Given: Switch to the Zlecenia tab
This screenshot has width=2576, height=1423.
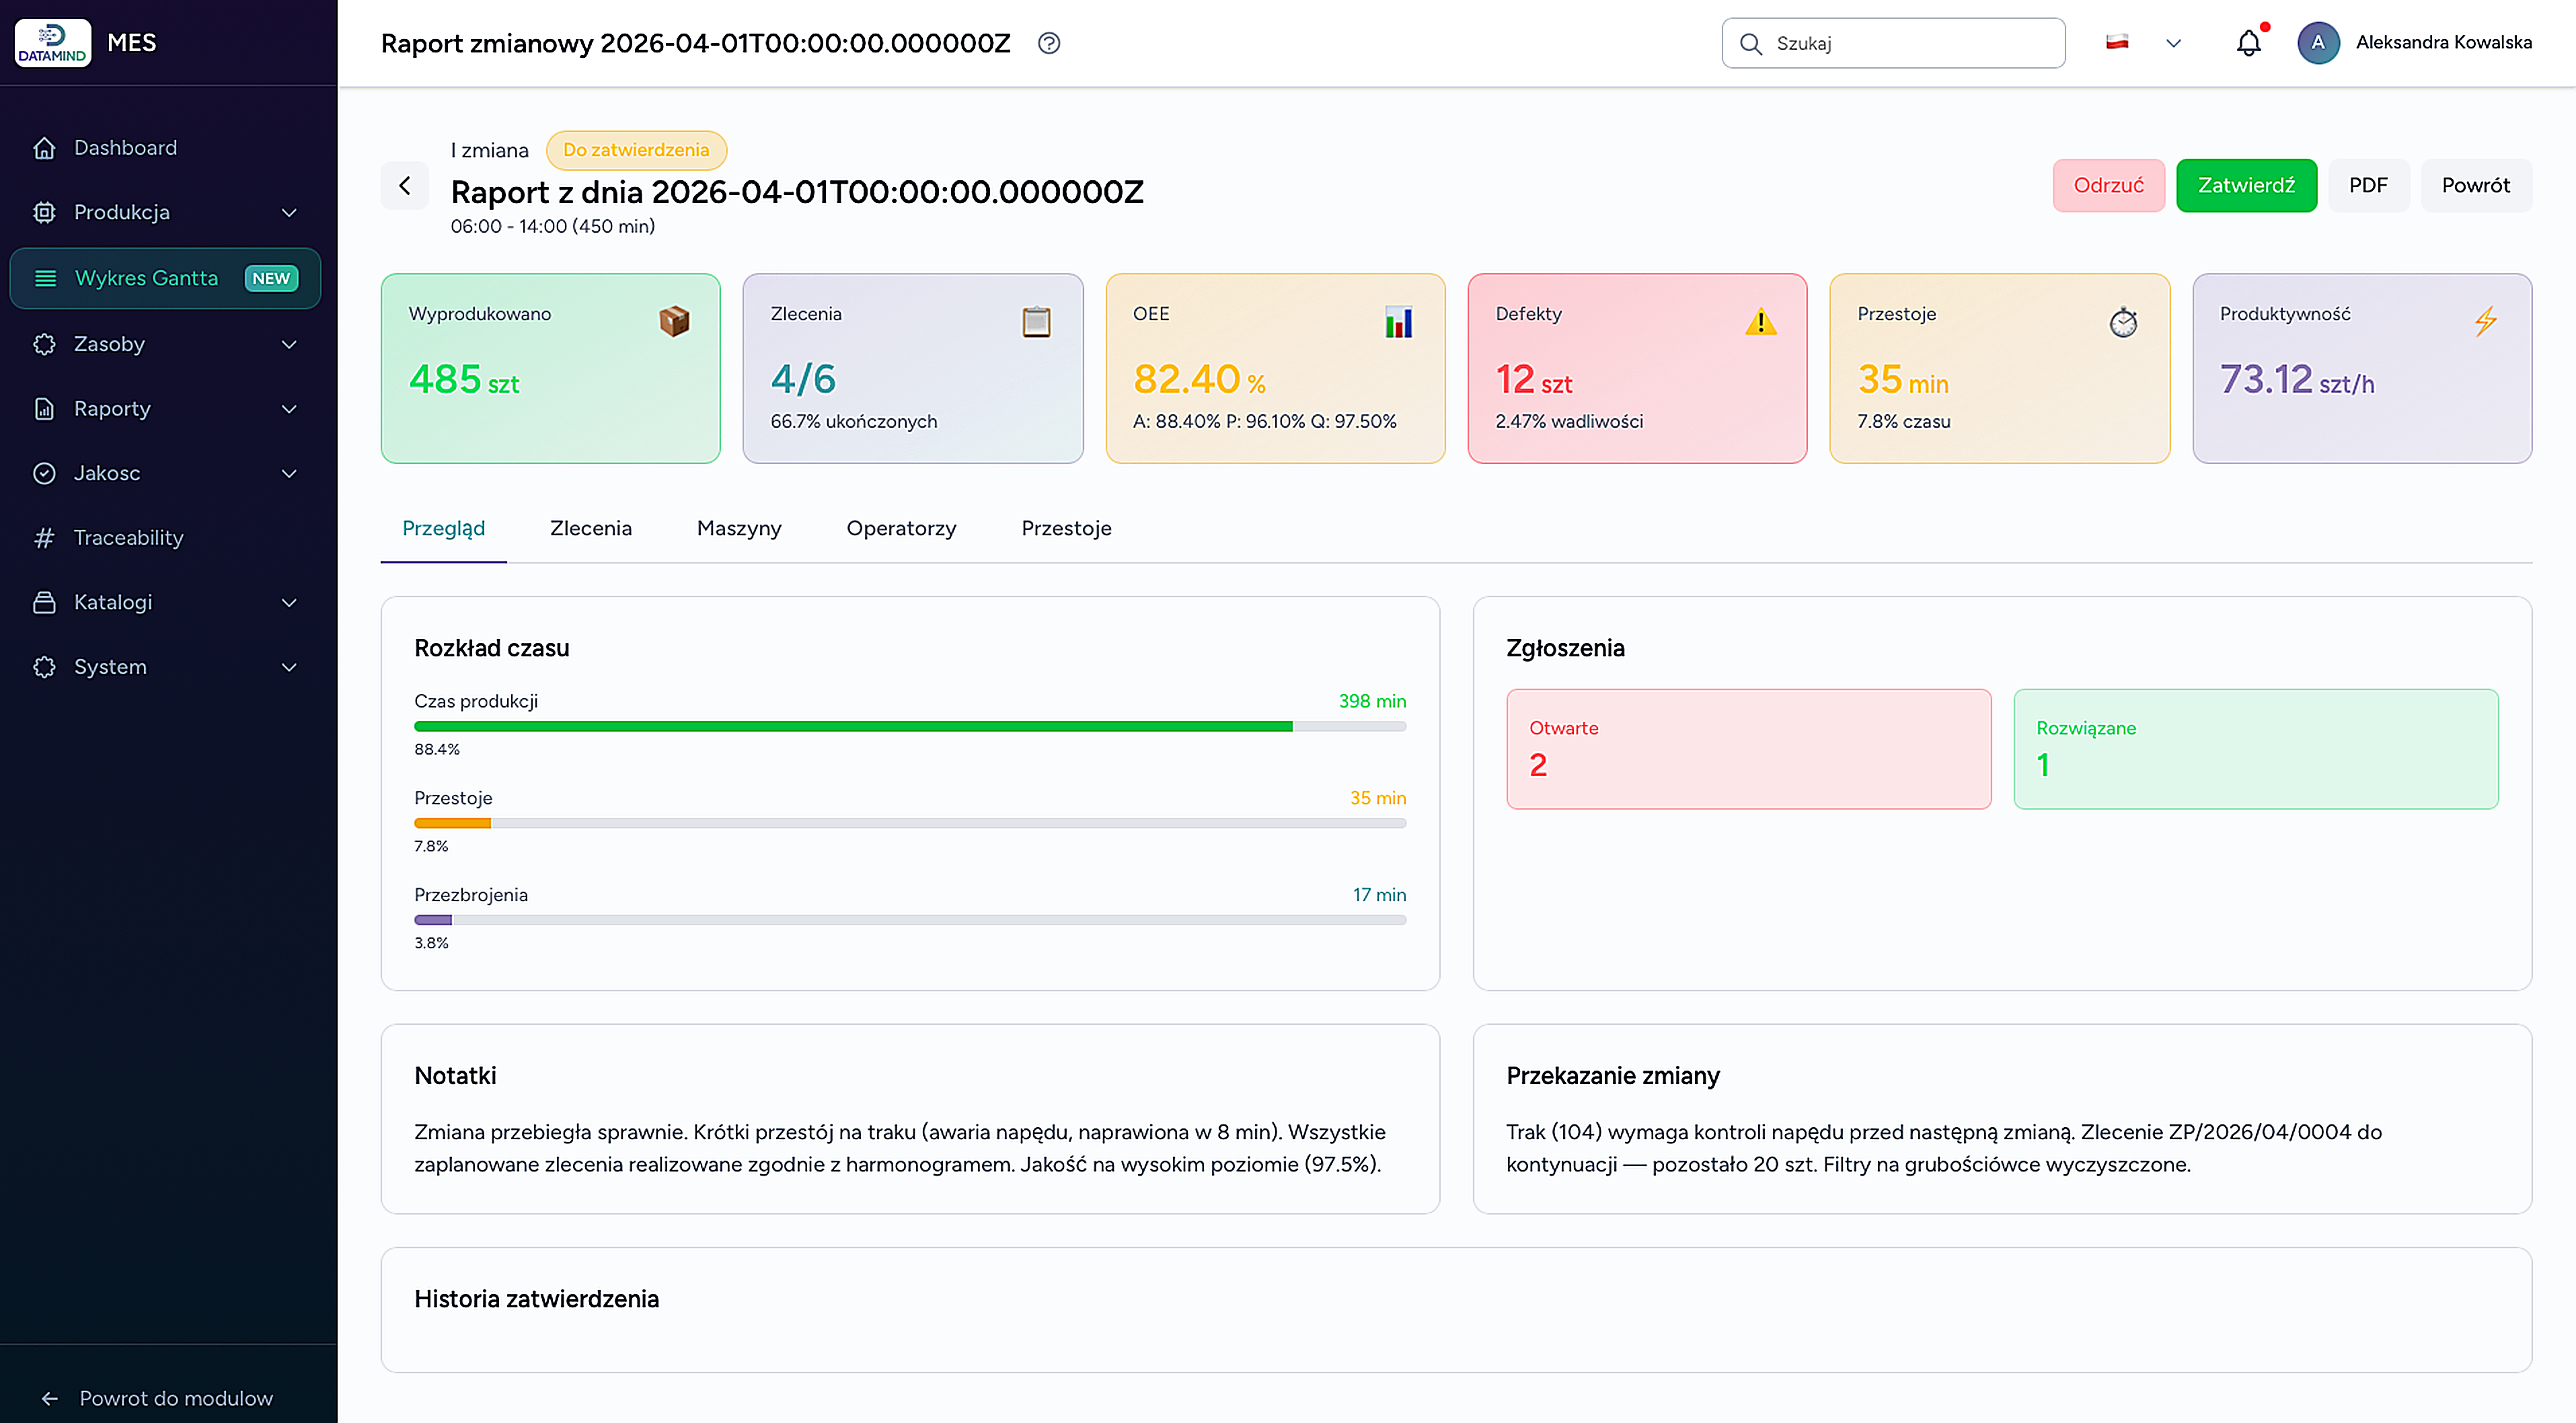Looking at the screenshot, I should pos(590,529).
